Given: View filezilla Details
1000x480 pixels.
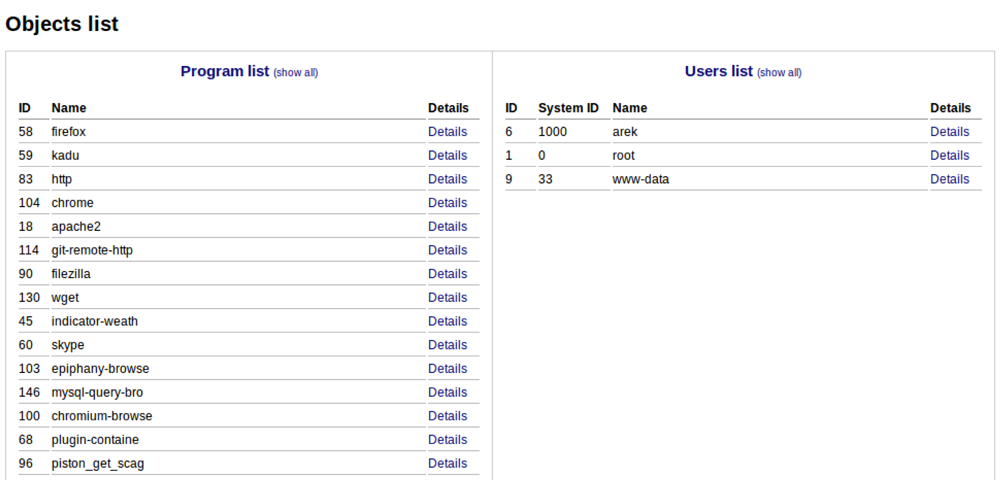Looking at the screenshot, I should (447, 273).
